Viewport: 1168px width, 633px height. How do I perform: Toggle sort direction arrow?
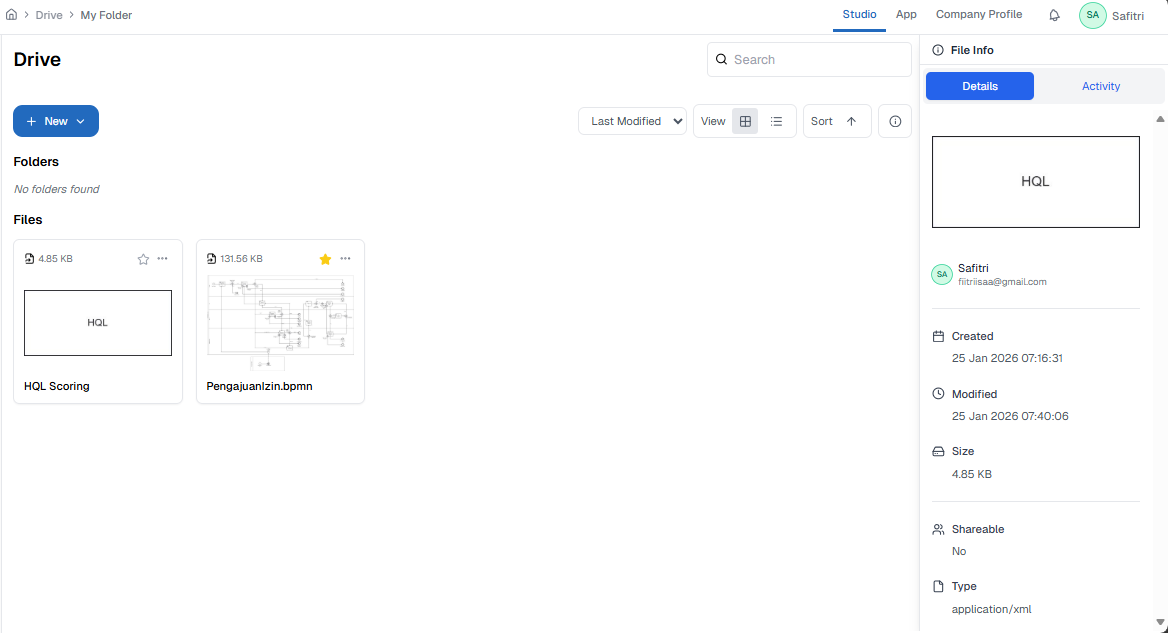pos(851,121)
